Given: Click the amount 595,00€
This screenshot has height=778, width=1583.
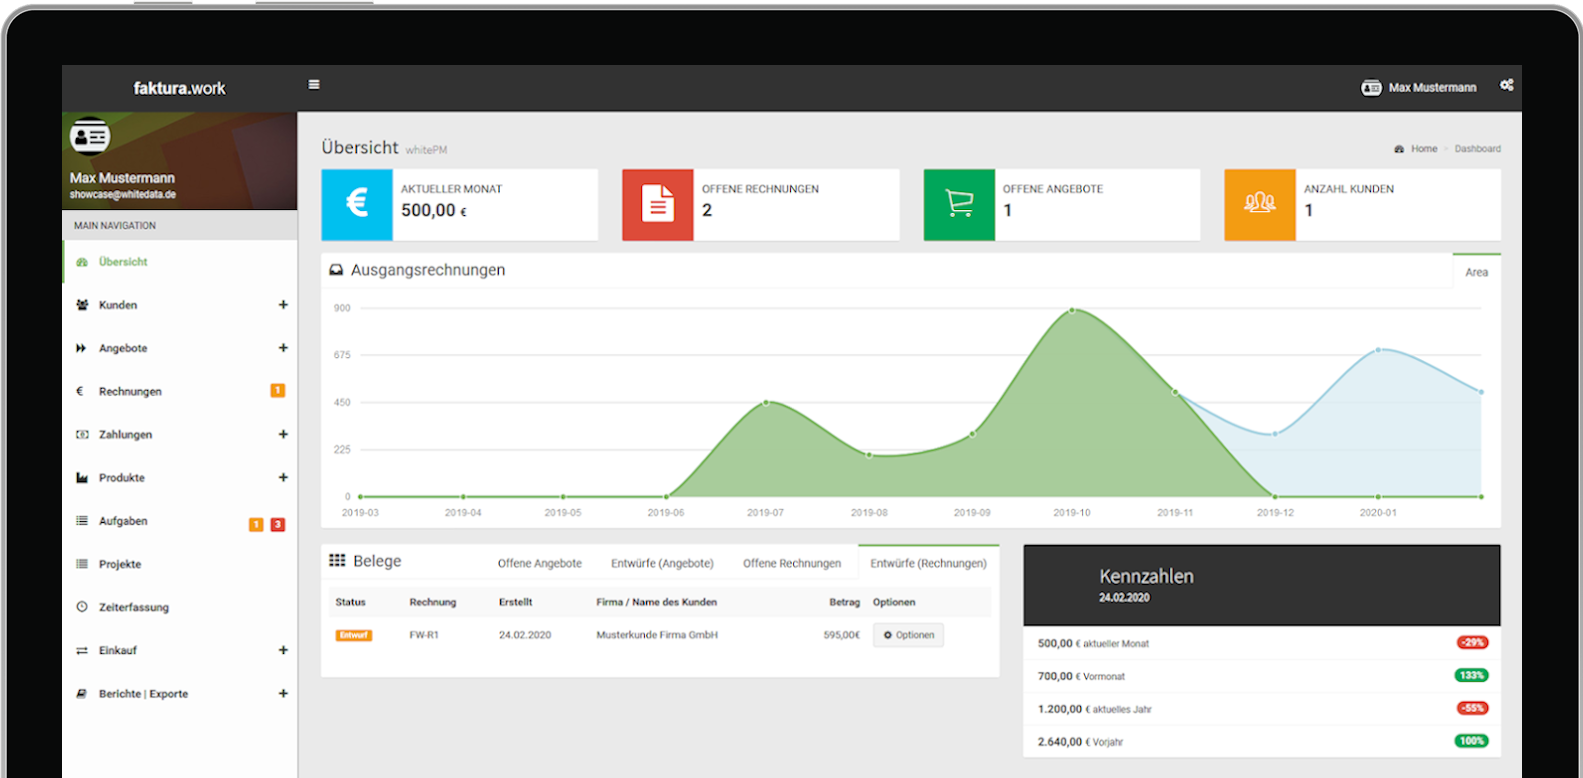Looking at the screenshot, I should 842,635.
